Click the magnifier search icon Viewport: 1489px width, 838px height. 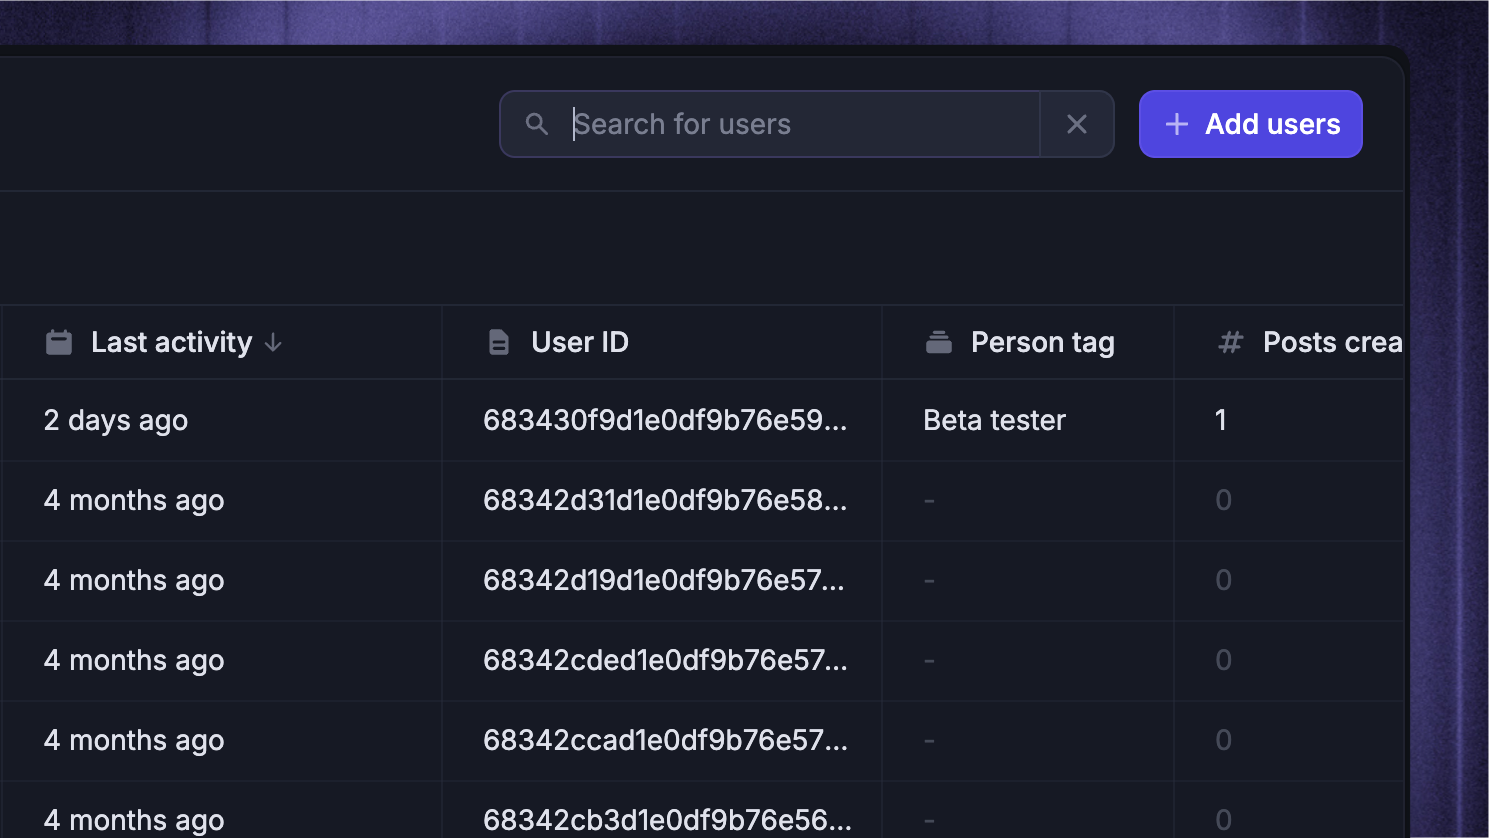(537, 124)
